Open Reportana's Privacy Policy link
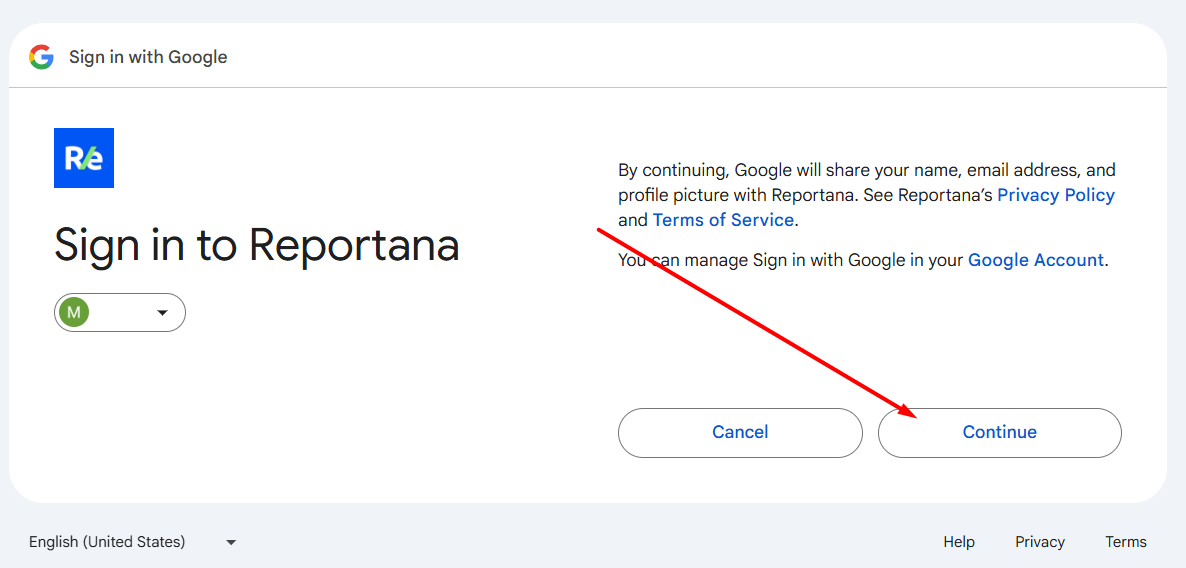Screen dimensions: 1186x568 pyautogui.click(x=1056, y=195)
